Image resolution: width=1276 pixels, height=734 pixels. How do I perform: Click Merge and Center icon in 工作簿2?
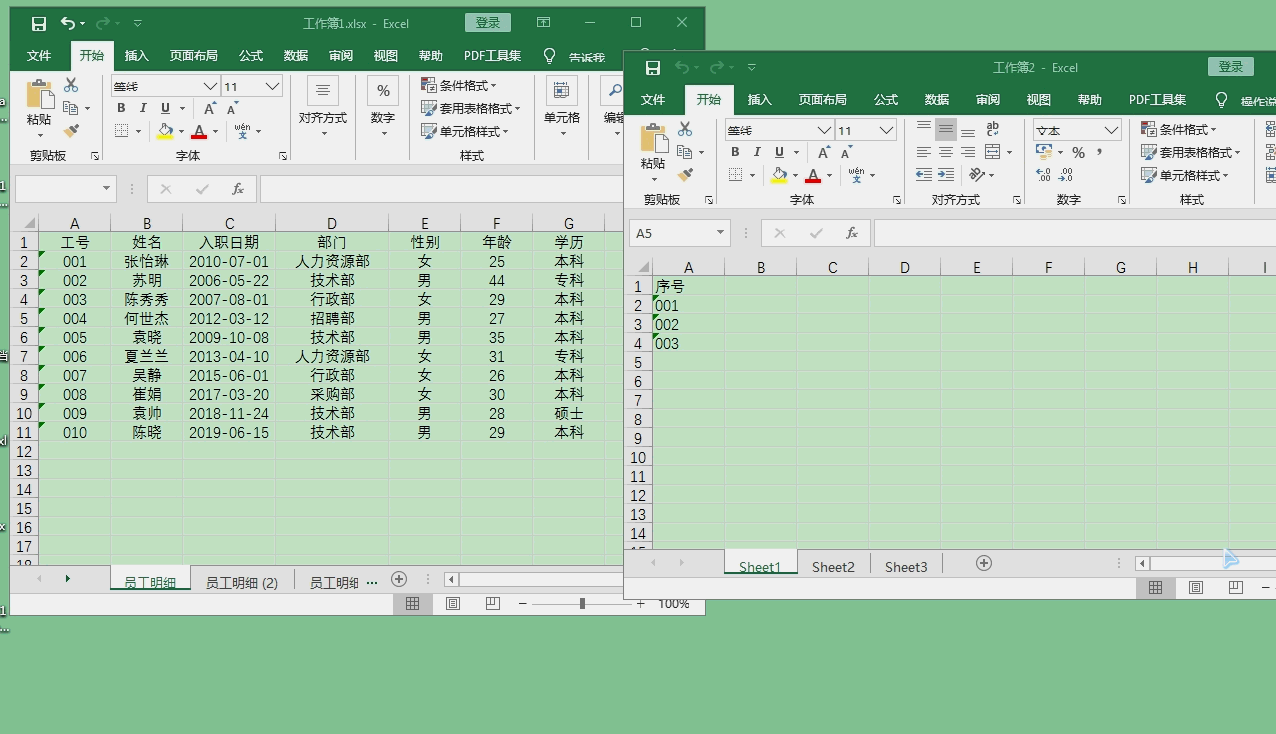point(993,152)
